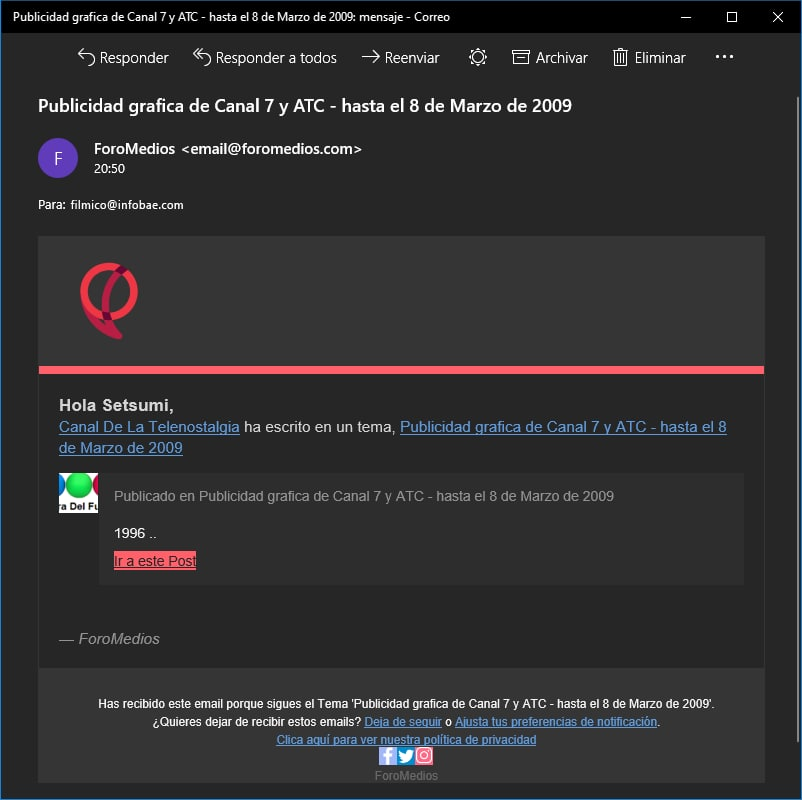
Task: Click the vertical scrollbar of the message
Action: 797,419
